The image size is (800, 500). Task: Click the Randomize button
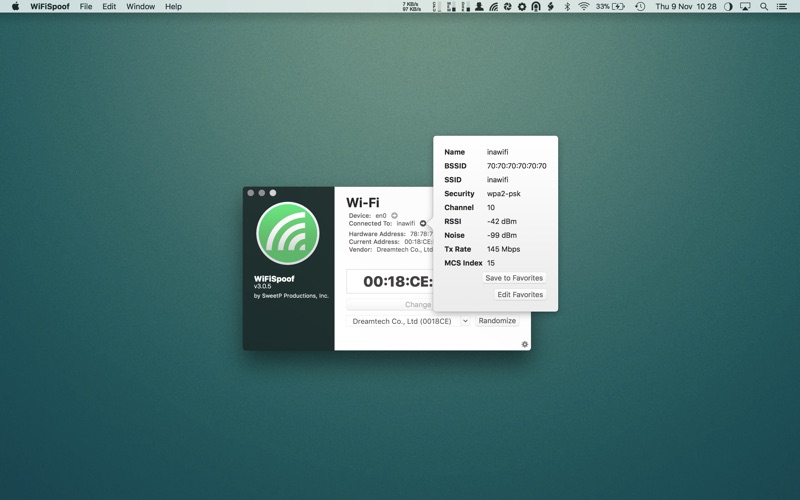click(x=497, y=321)
